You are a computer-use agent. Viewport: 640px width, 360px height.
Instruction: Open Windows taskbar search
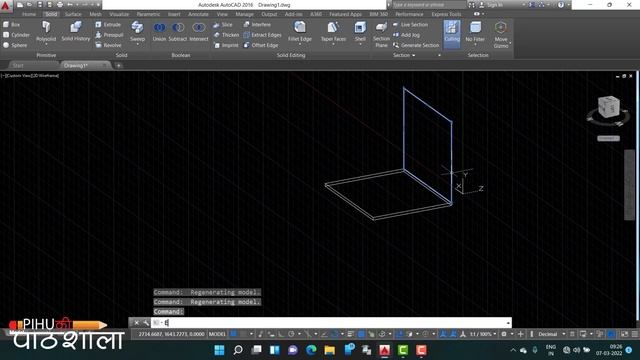point(238,350)
